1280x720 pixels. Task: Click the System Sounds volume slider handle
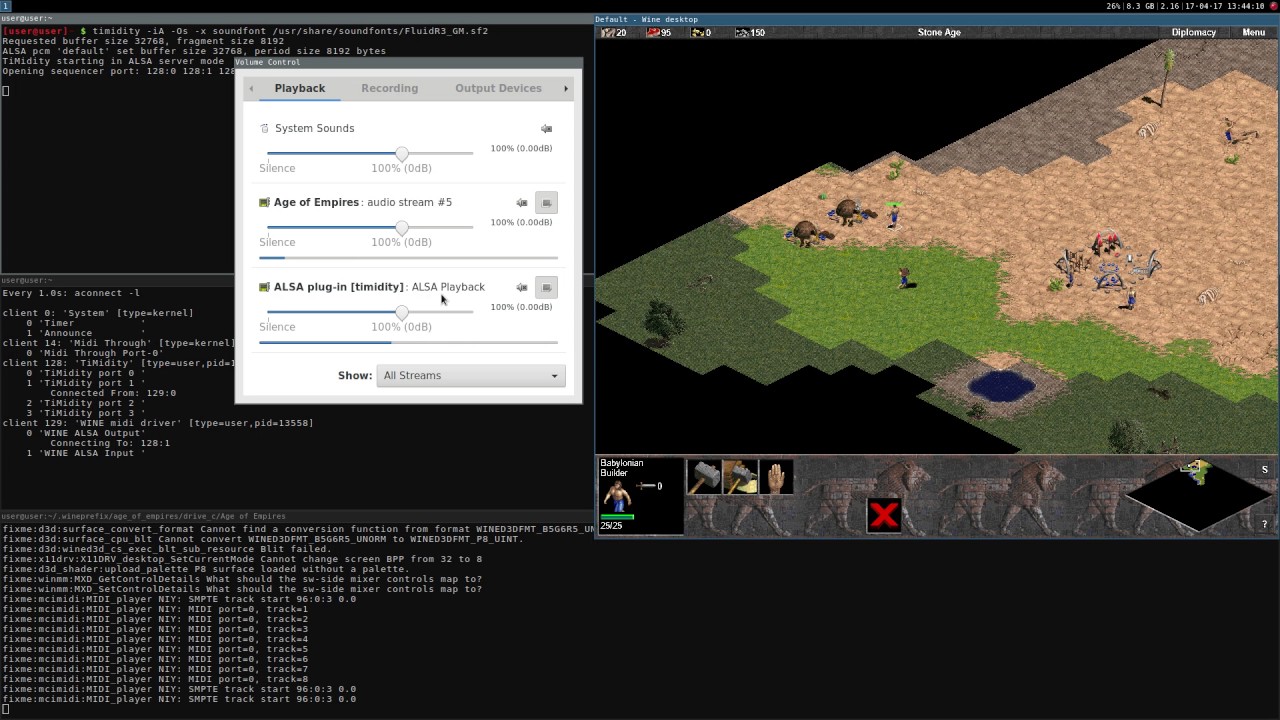[402, 154]
